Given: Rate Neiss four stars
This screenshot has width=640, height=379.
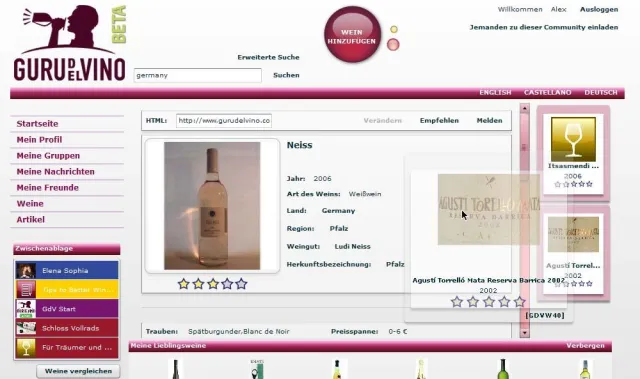Looking at the screenshot, I should point(227,284).
